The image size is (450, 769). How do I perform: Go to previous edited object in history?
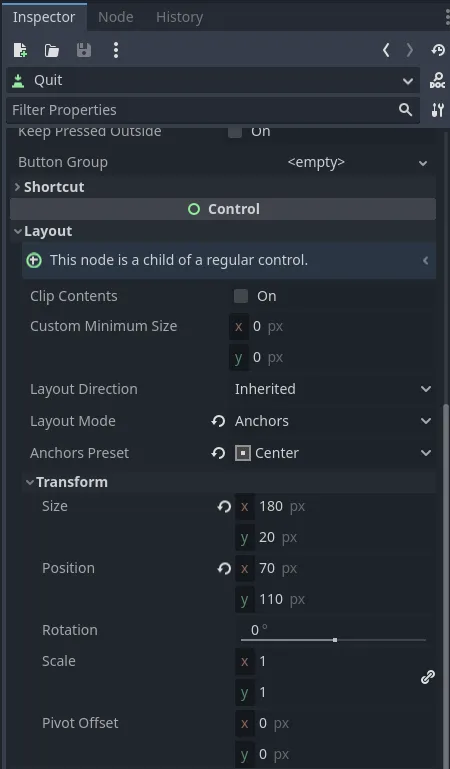pos(386,50)
